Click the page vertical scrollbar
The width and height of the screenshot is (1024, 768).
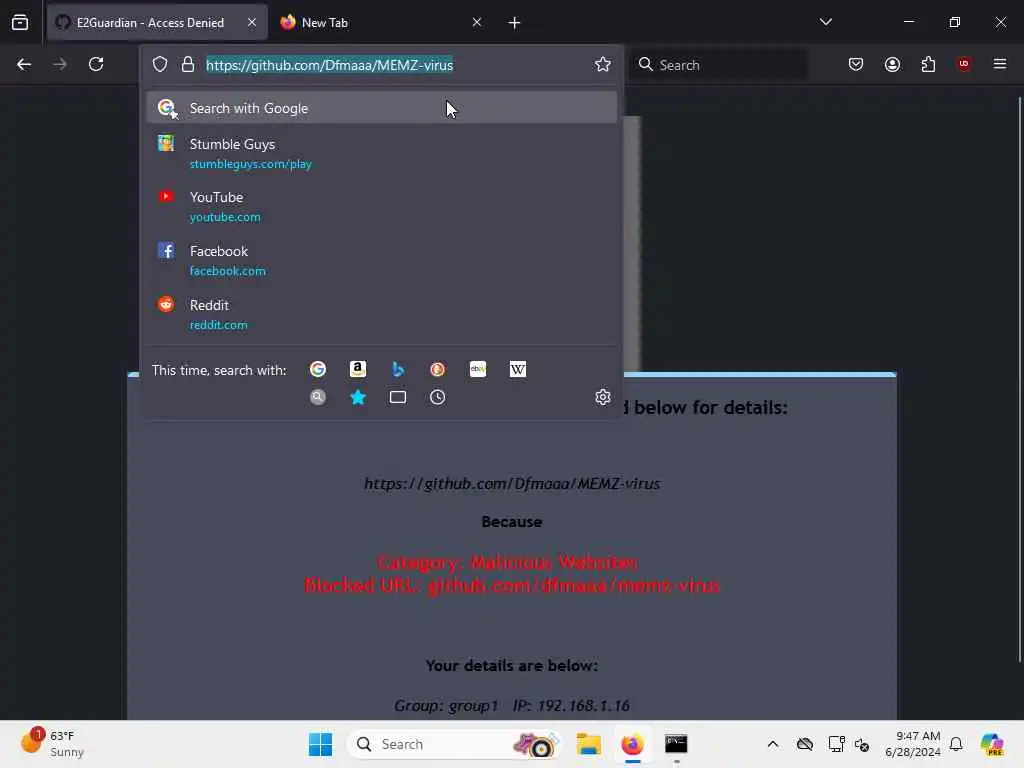click(x=1019, y=379)
